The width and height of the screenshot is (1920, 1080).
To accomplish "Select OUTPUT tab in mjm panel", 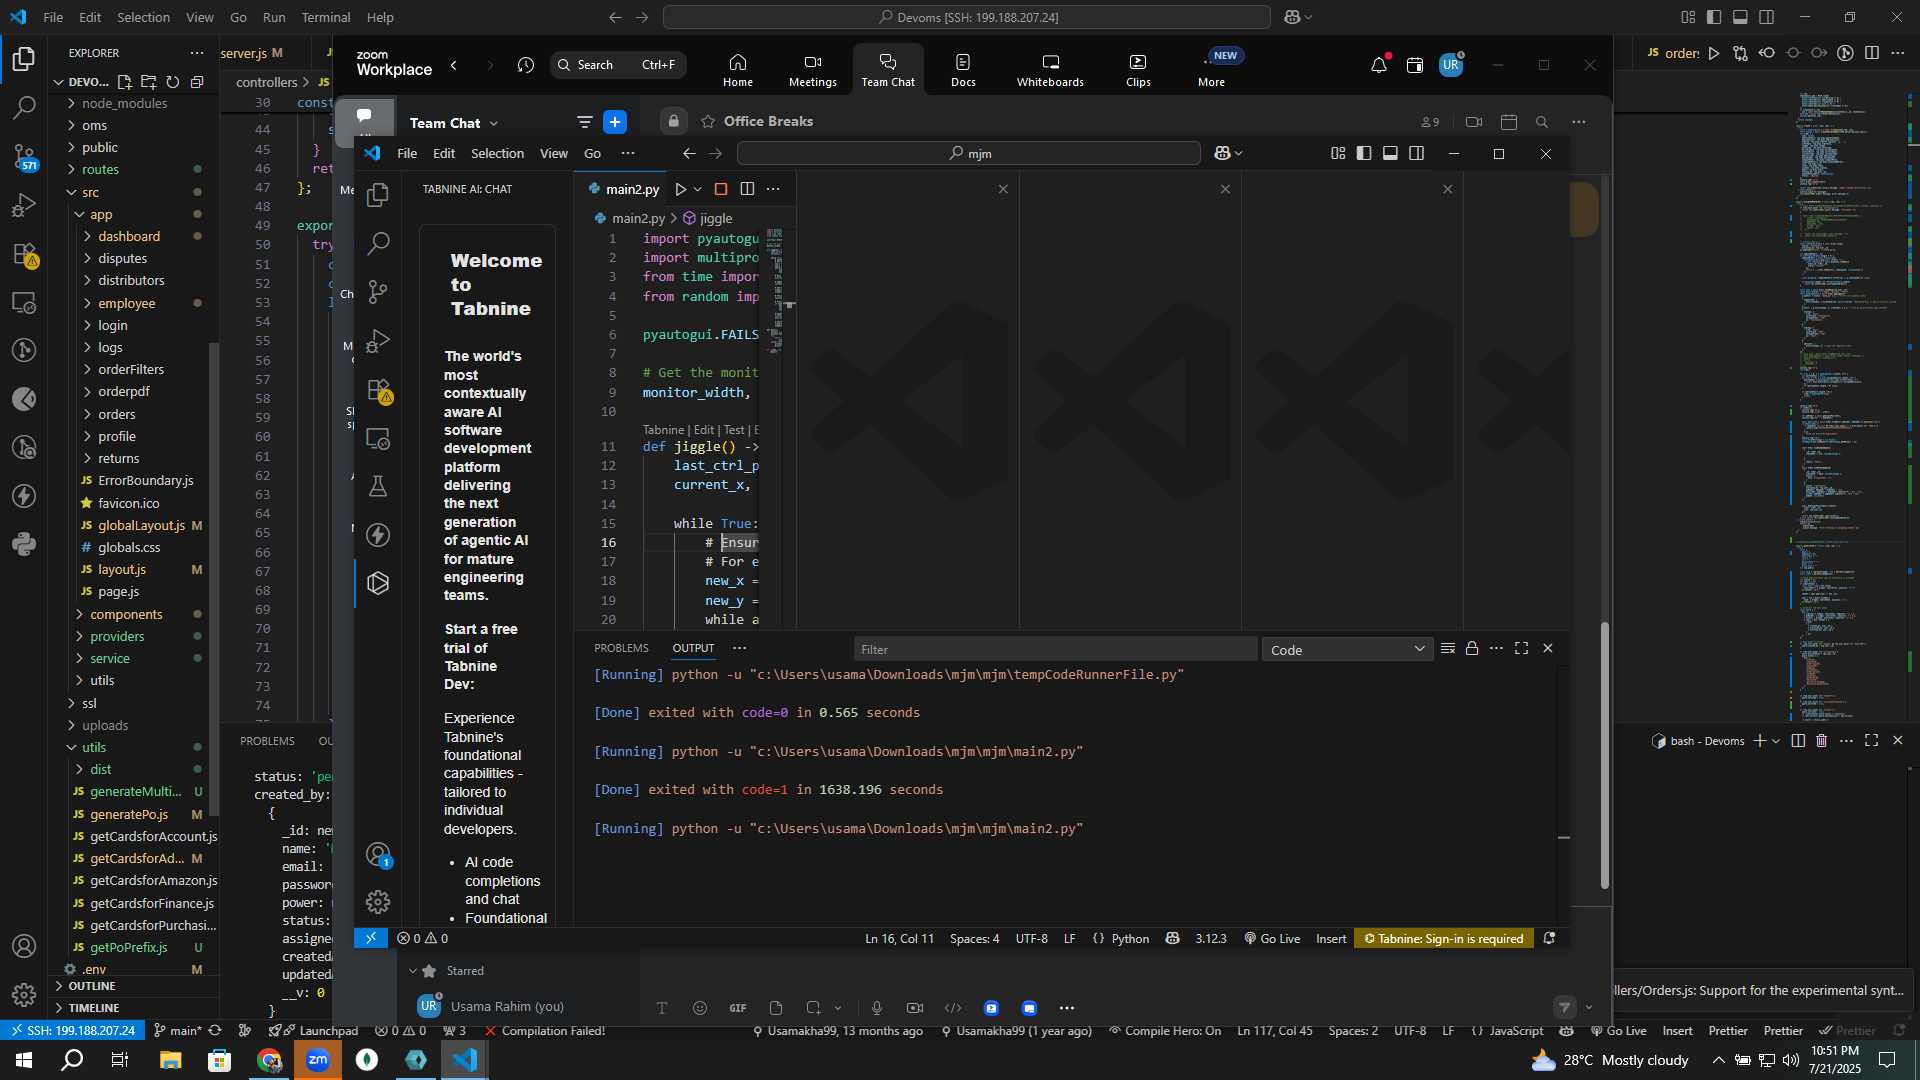I will coord(693,649).
